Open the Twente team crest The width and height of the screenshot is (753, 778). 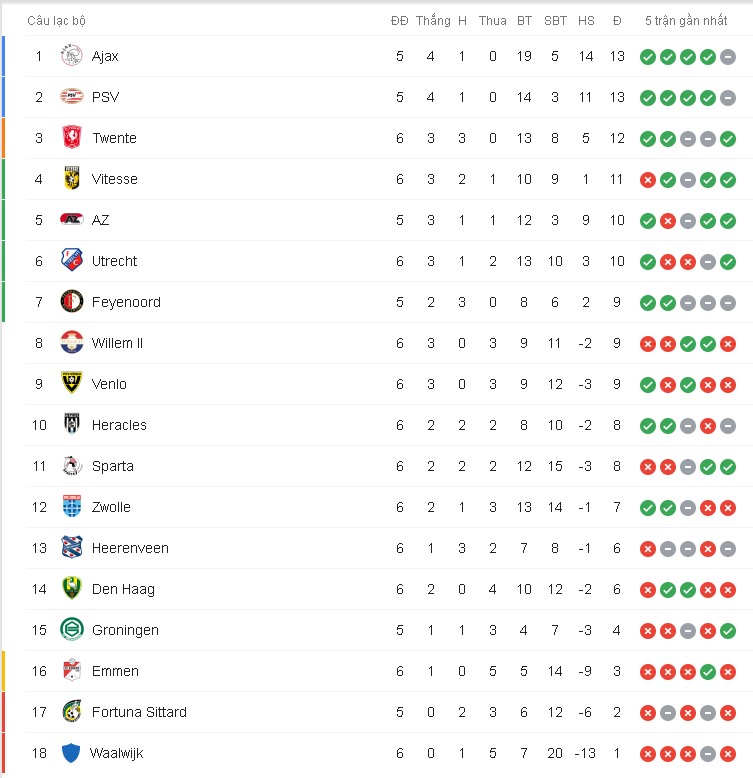[71, 137]
